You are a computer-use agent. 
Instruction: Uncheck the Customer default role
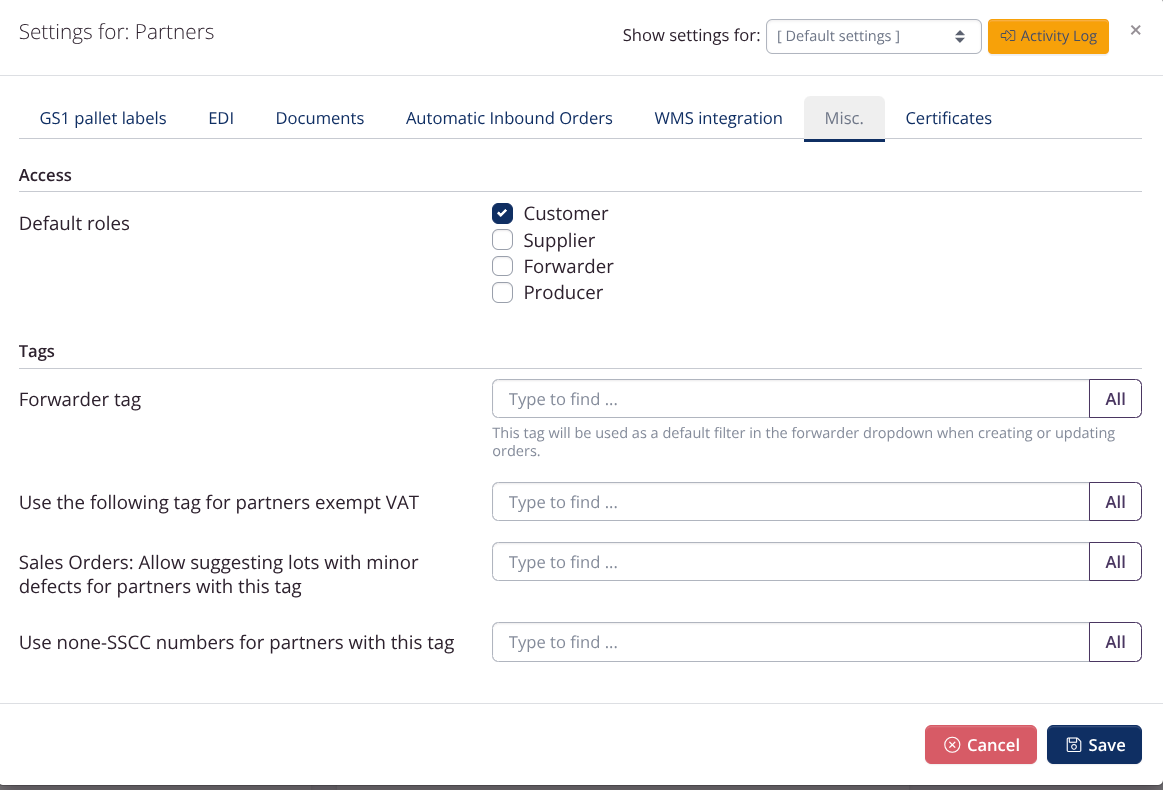[x=502, y=213]
